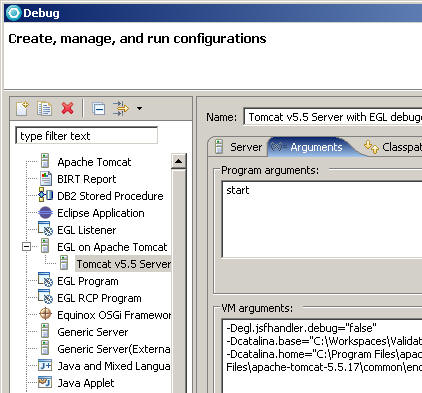
Task: Click the Filter launch configurations icon
Action: pyautogui.click(x=120, y=108)
